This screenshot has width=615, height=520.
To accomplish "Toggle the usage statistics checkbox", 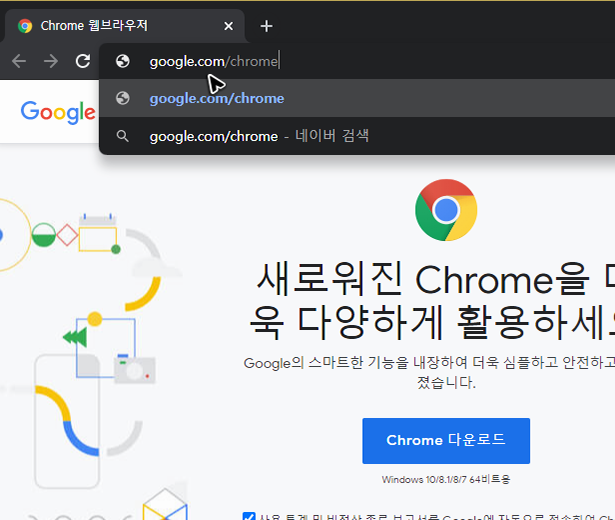I will point(249,516).
